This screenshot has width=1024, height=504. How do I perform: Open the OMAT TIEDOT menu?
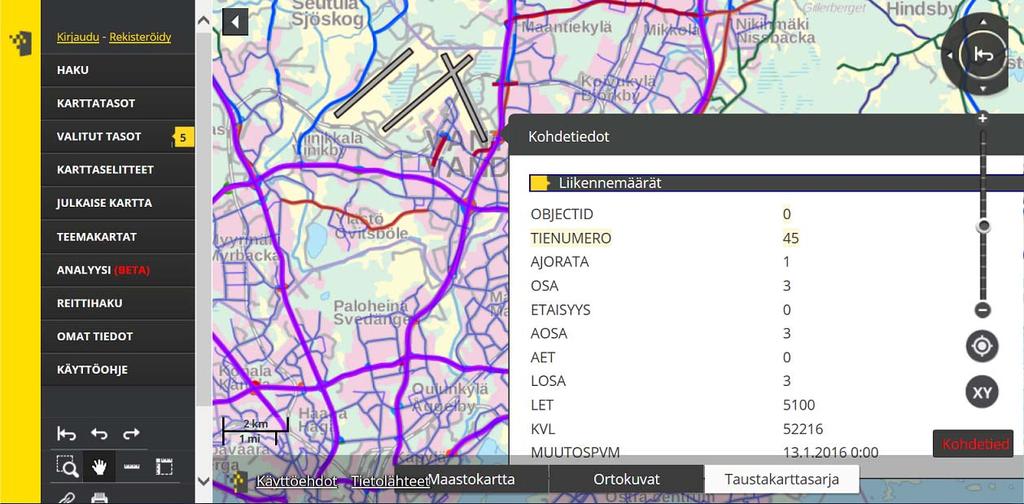pos(118,336)
